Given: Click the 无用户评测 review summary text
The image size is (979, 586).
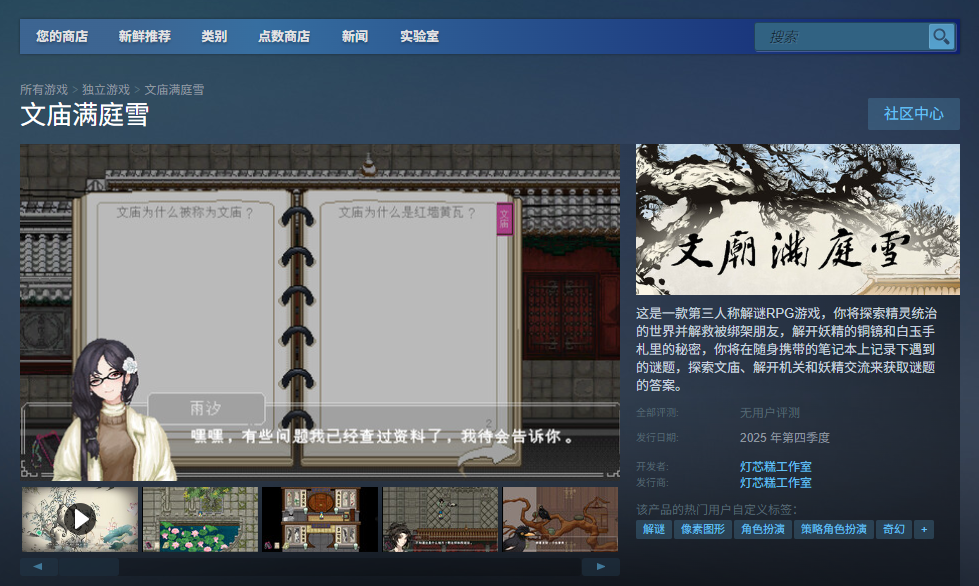Looking at the screenshot, I should click(x=769, y=413).
